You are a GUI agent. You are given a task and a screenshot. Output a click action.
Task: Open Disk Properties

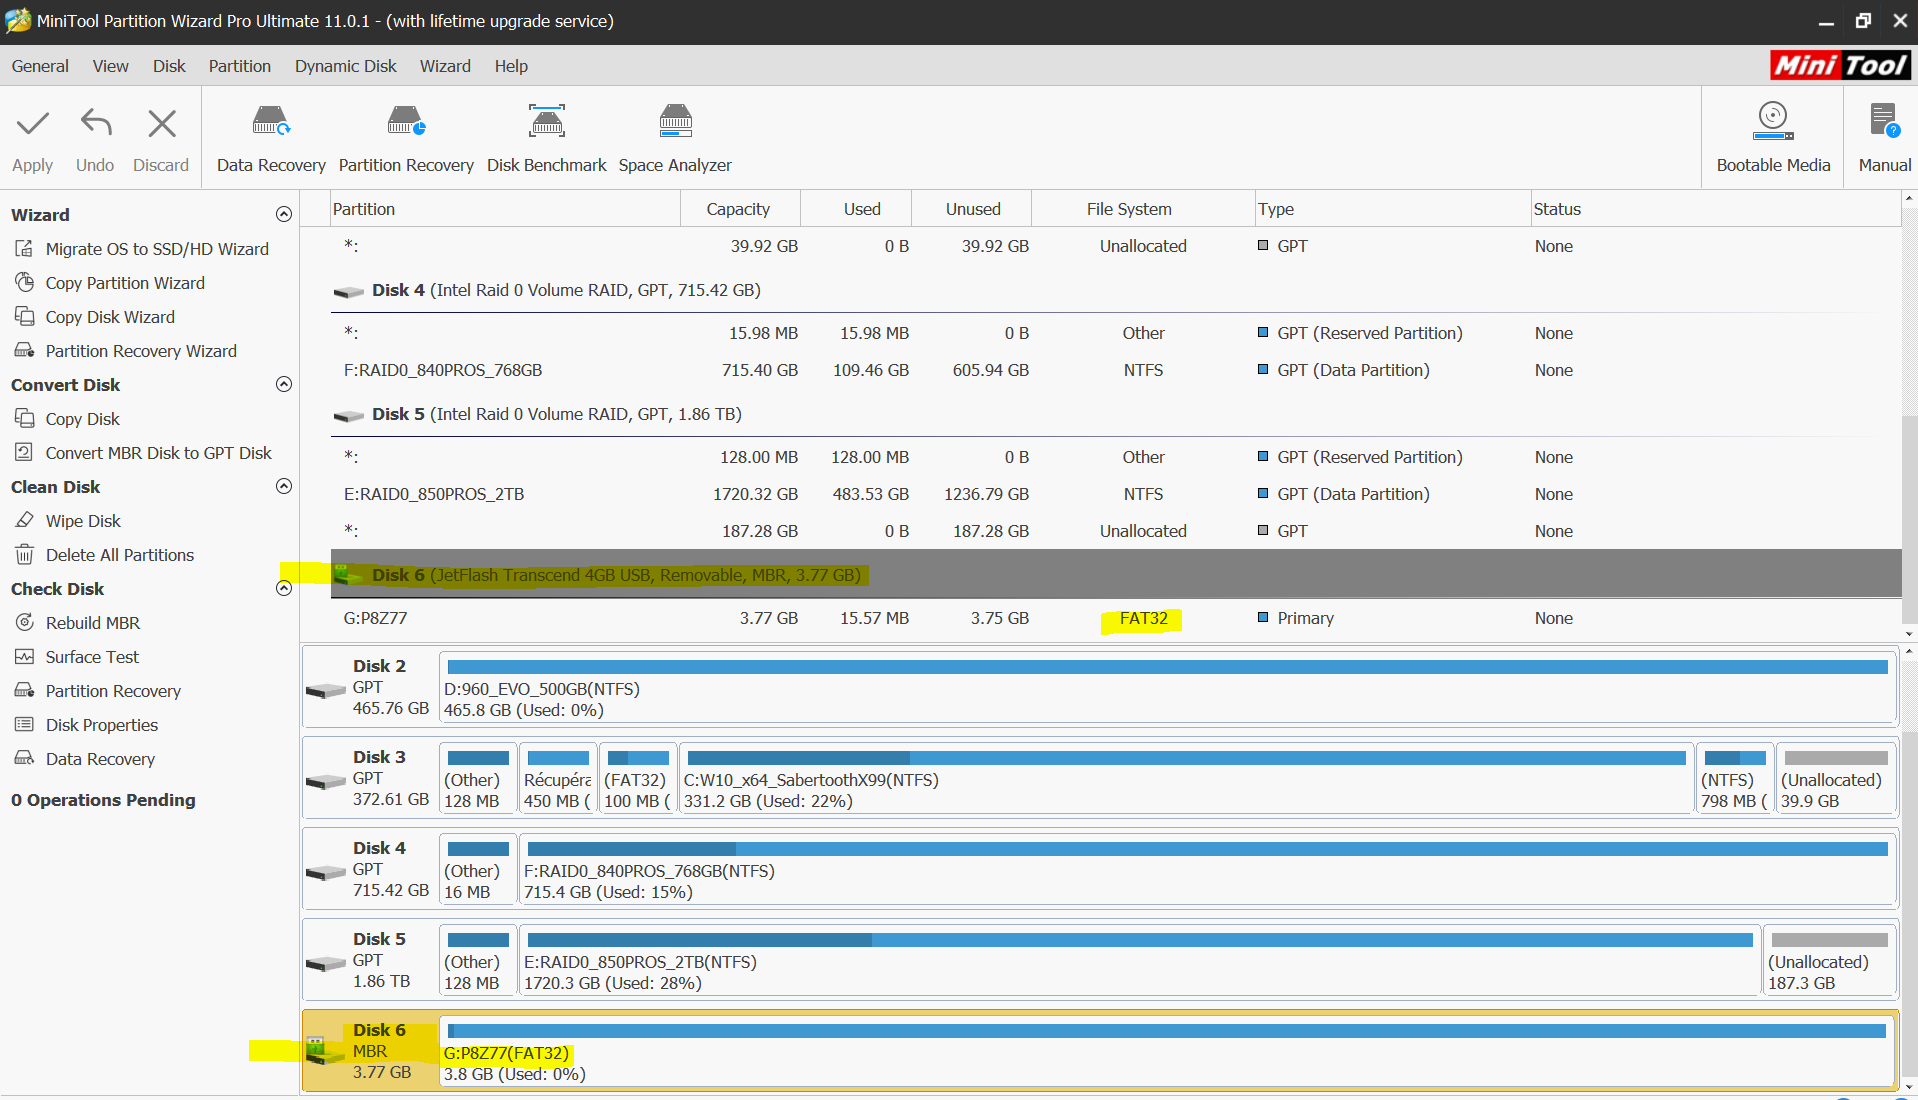pyautogui.click(x=102, y=725)
